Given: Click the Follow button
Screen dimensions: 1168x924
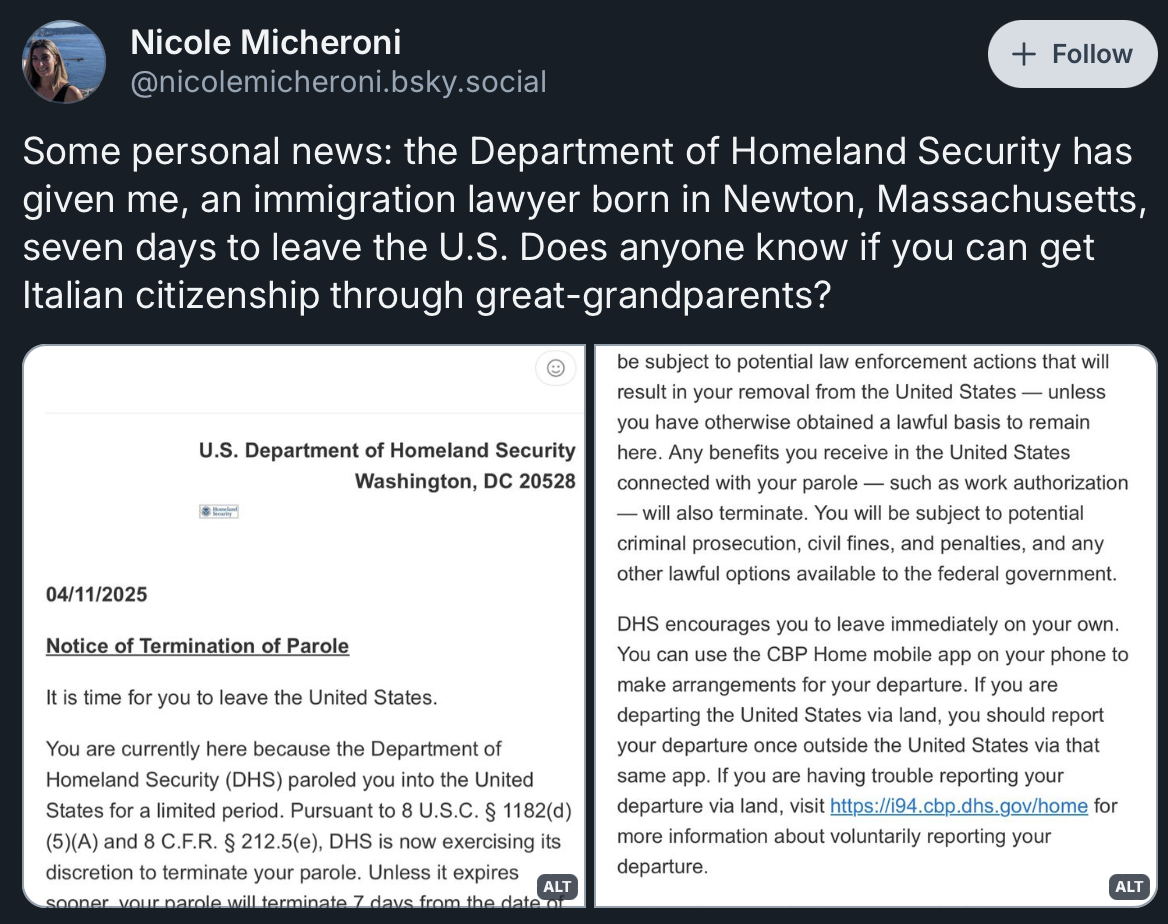Looking at the screenshot, I should (x=1072, y=54).
